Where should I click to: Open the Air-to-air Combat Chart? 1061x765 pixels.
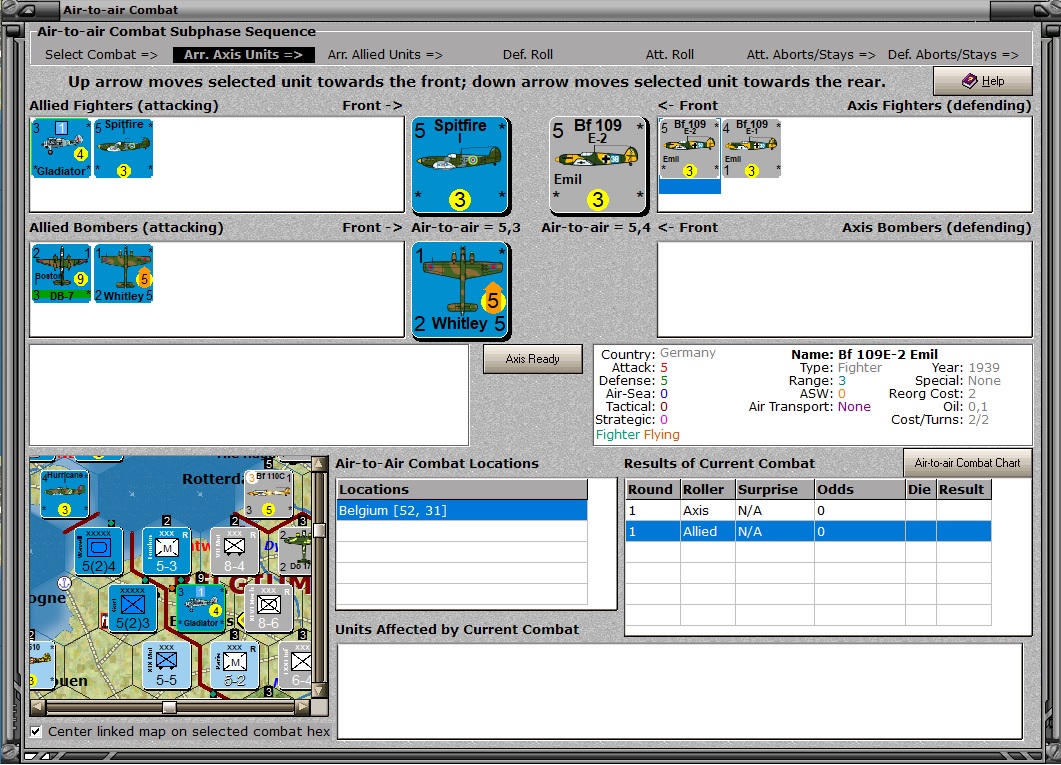967,463
